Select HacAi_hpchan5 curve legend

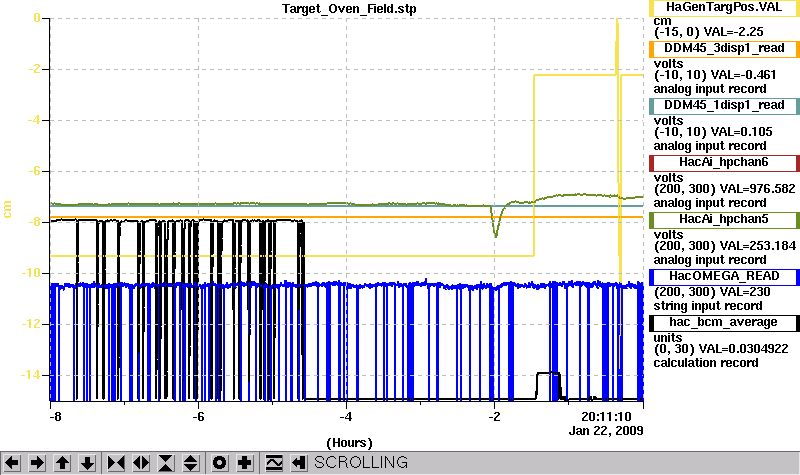pos(724,220)
